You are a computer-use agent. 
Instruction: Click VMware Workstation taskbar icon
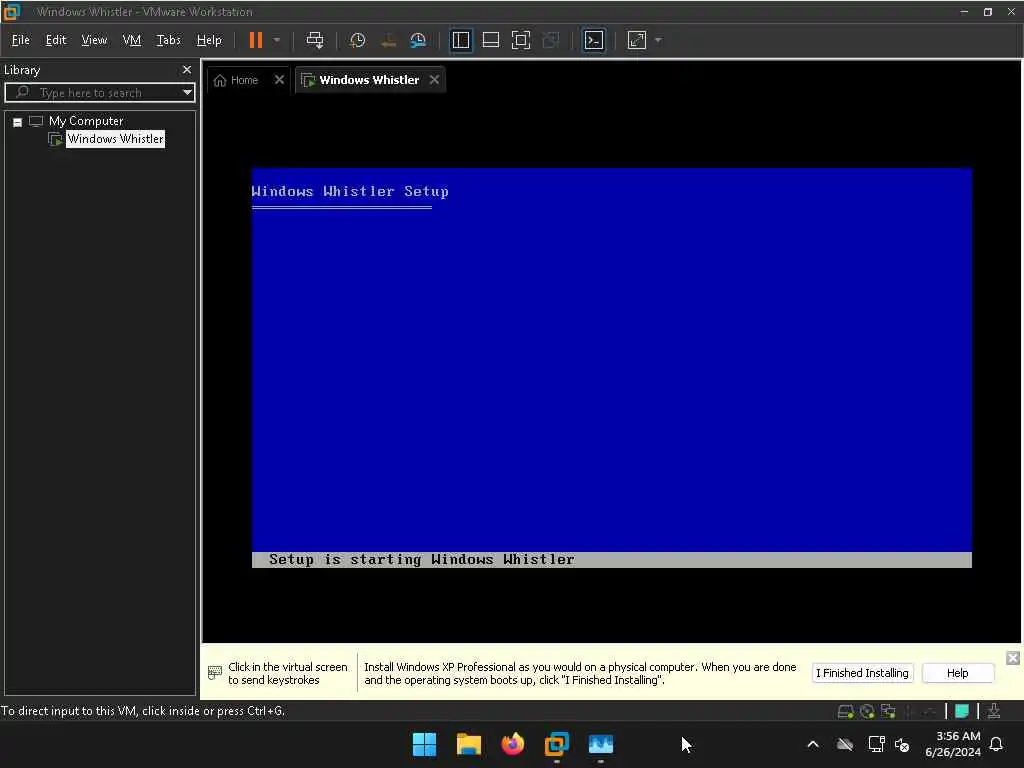click(x=556, y=744)
